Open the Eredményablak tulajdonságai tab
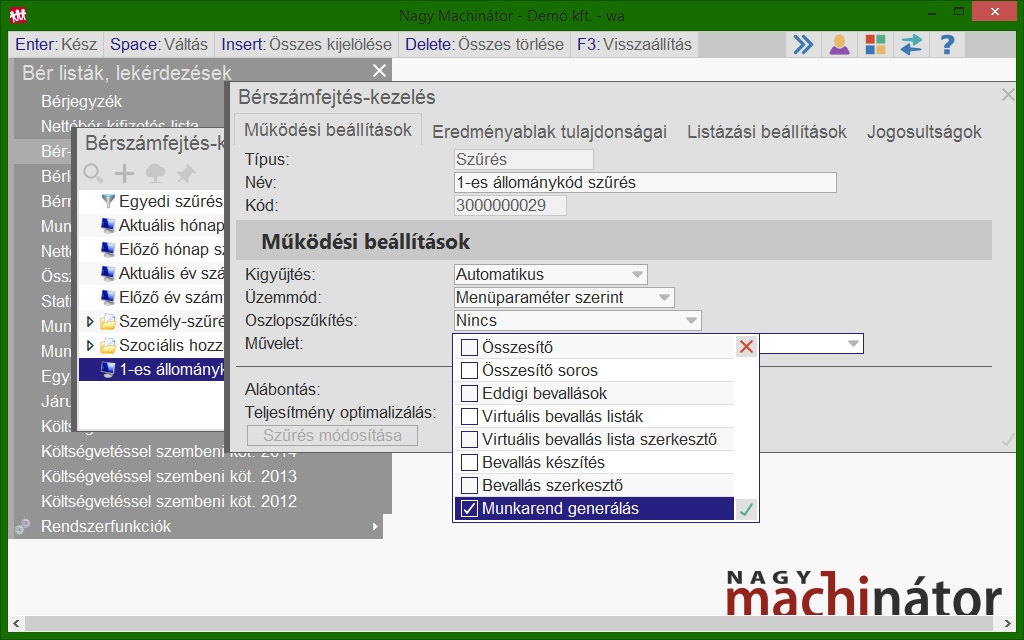Screen dimensions: 1024x640 549,132
